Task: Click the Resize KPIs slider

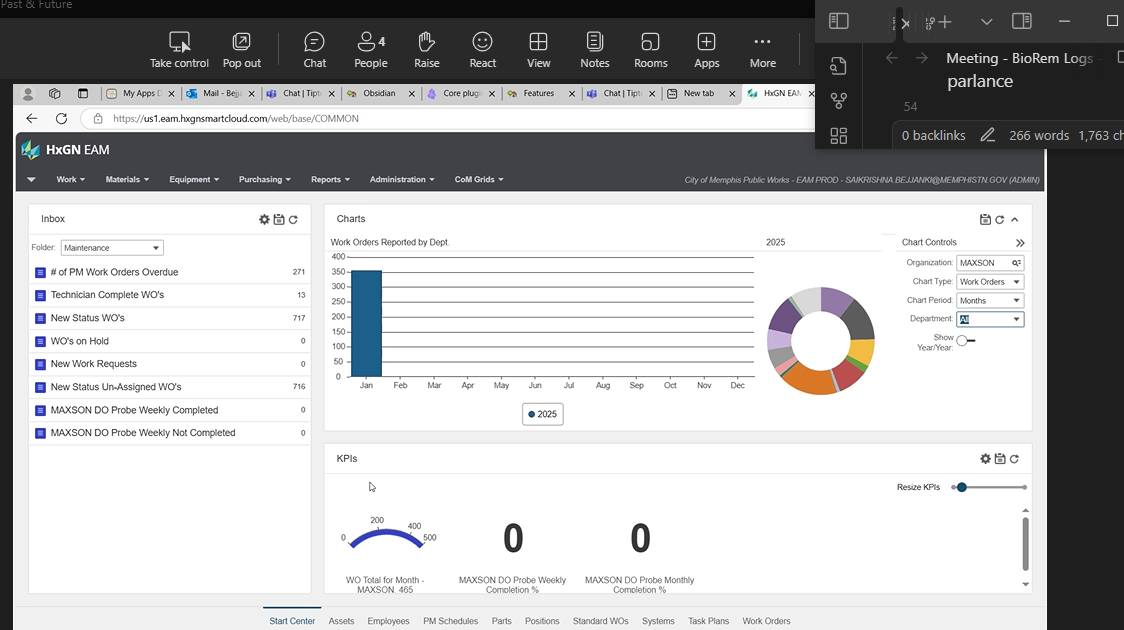Action: coord(961,487)
